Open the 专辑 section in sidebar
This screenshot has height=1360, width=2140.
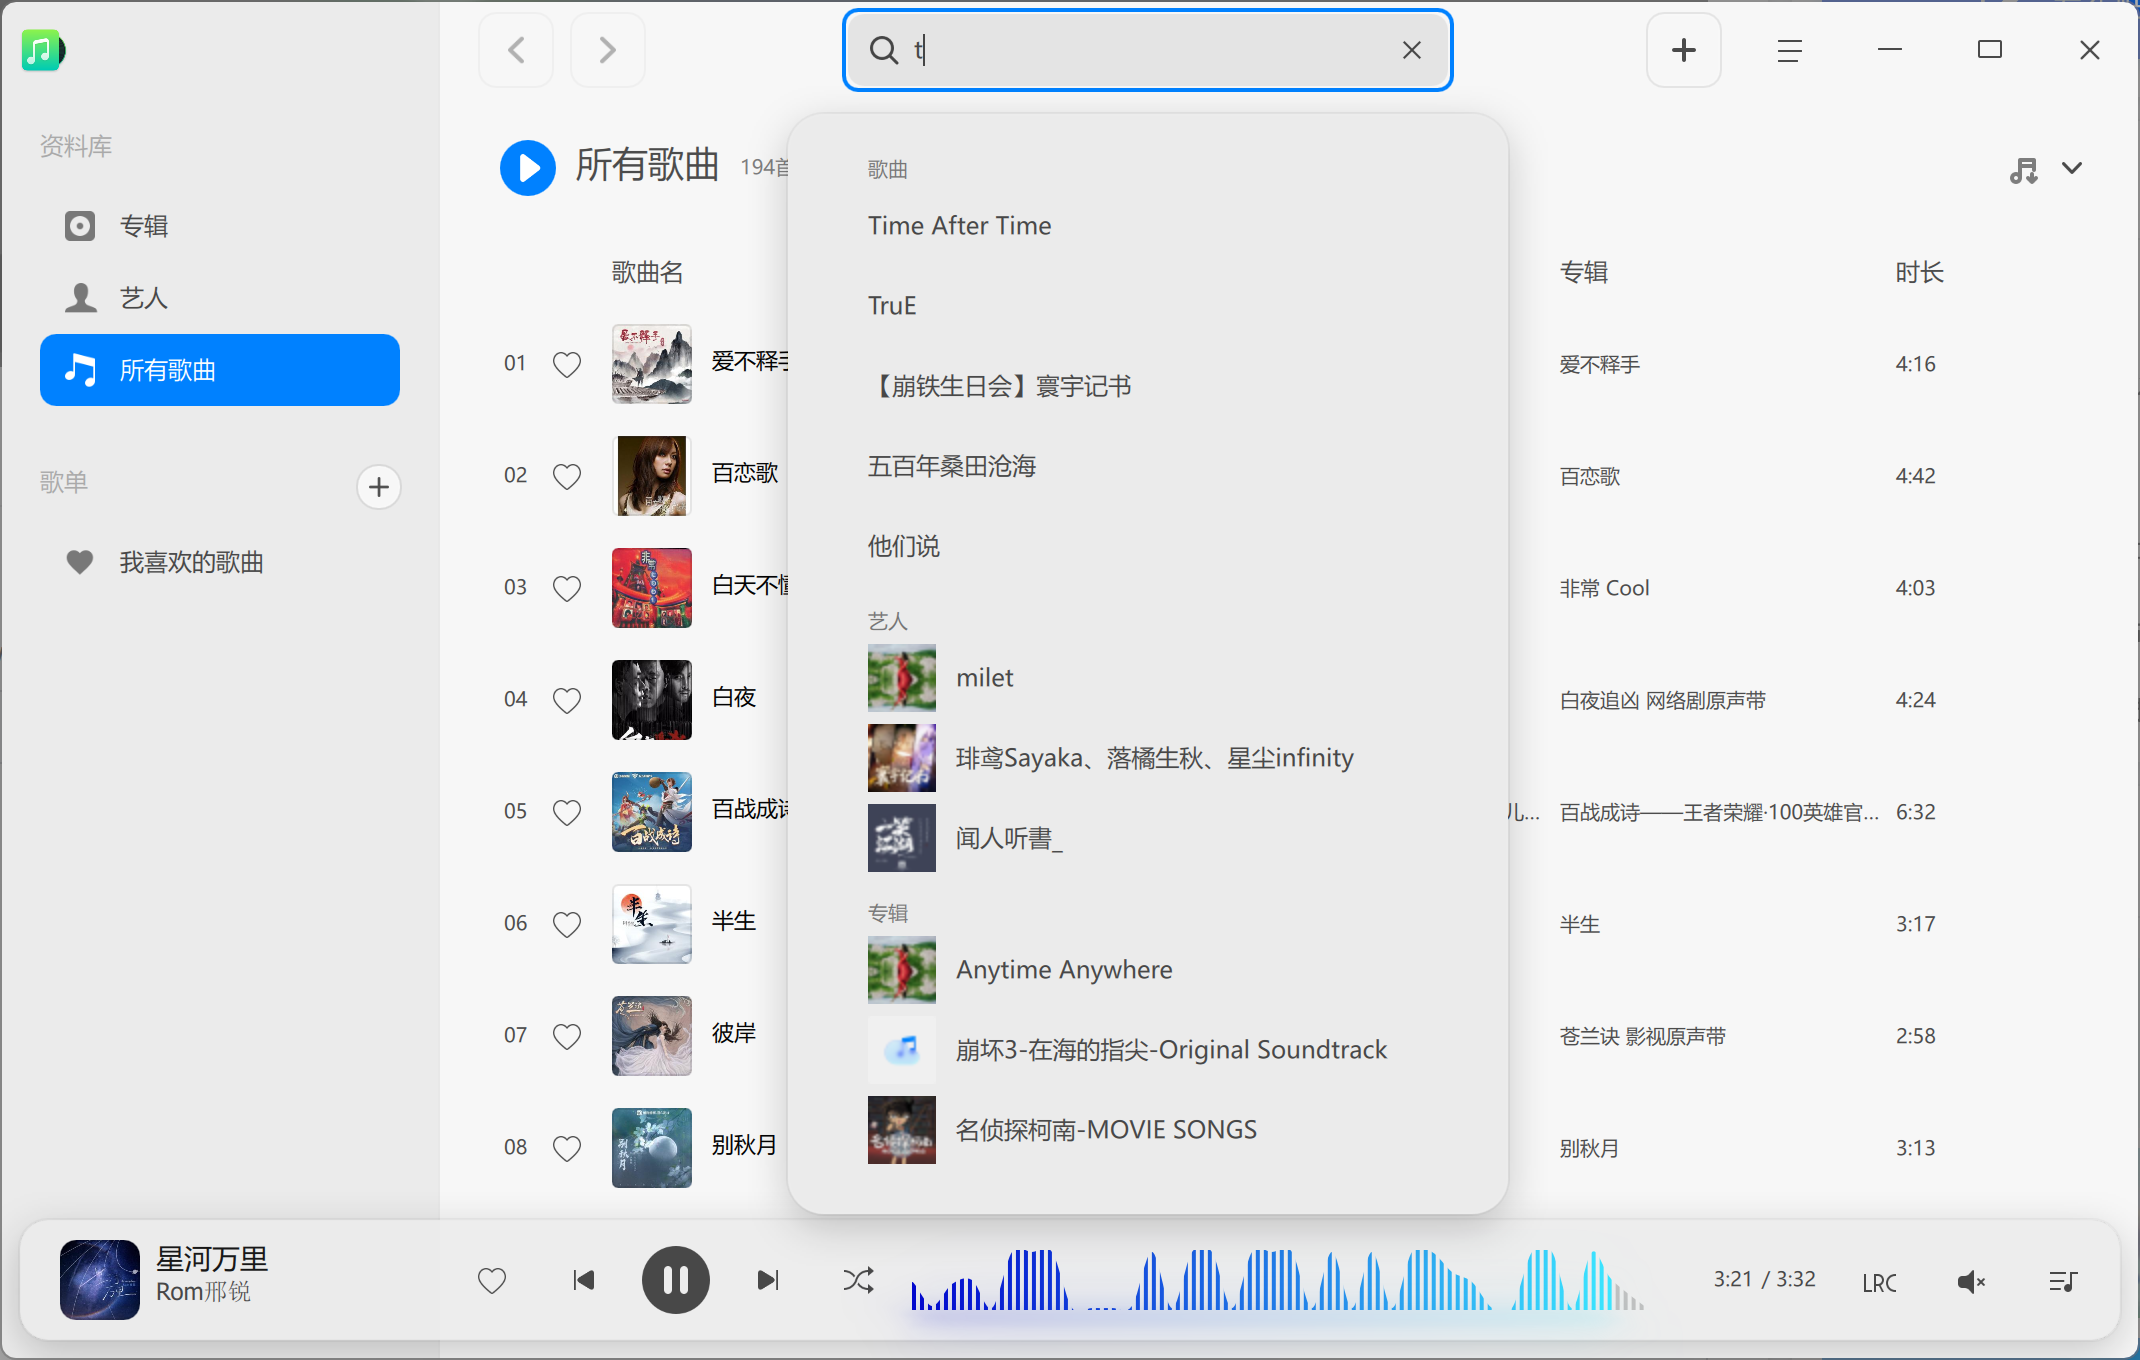(220, 226)
